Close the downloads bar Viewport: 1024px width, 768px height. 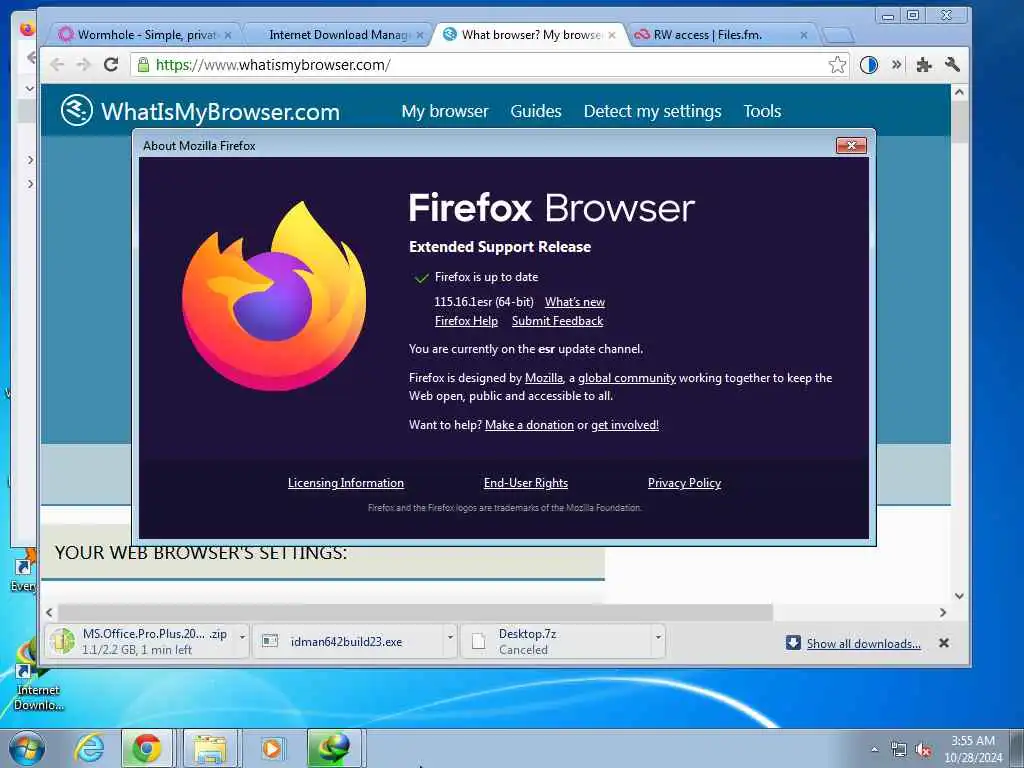(944, 643)
